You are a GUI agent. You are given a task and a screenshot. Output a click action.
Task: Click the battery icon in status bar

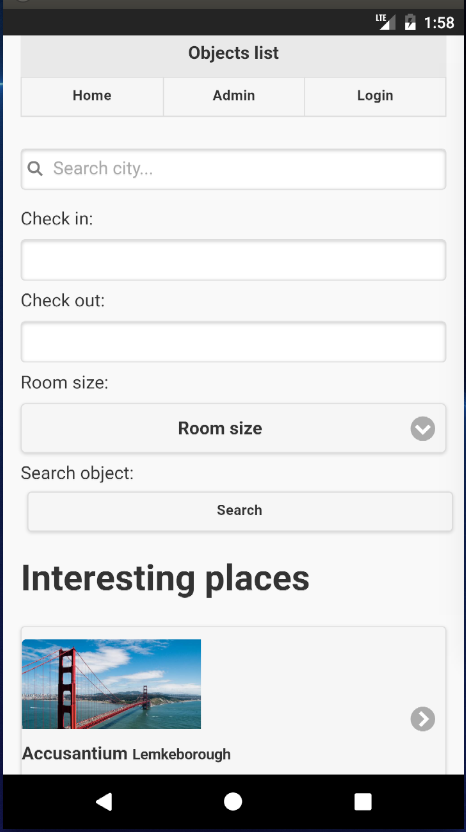click(410, 22)
